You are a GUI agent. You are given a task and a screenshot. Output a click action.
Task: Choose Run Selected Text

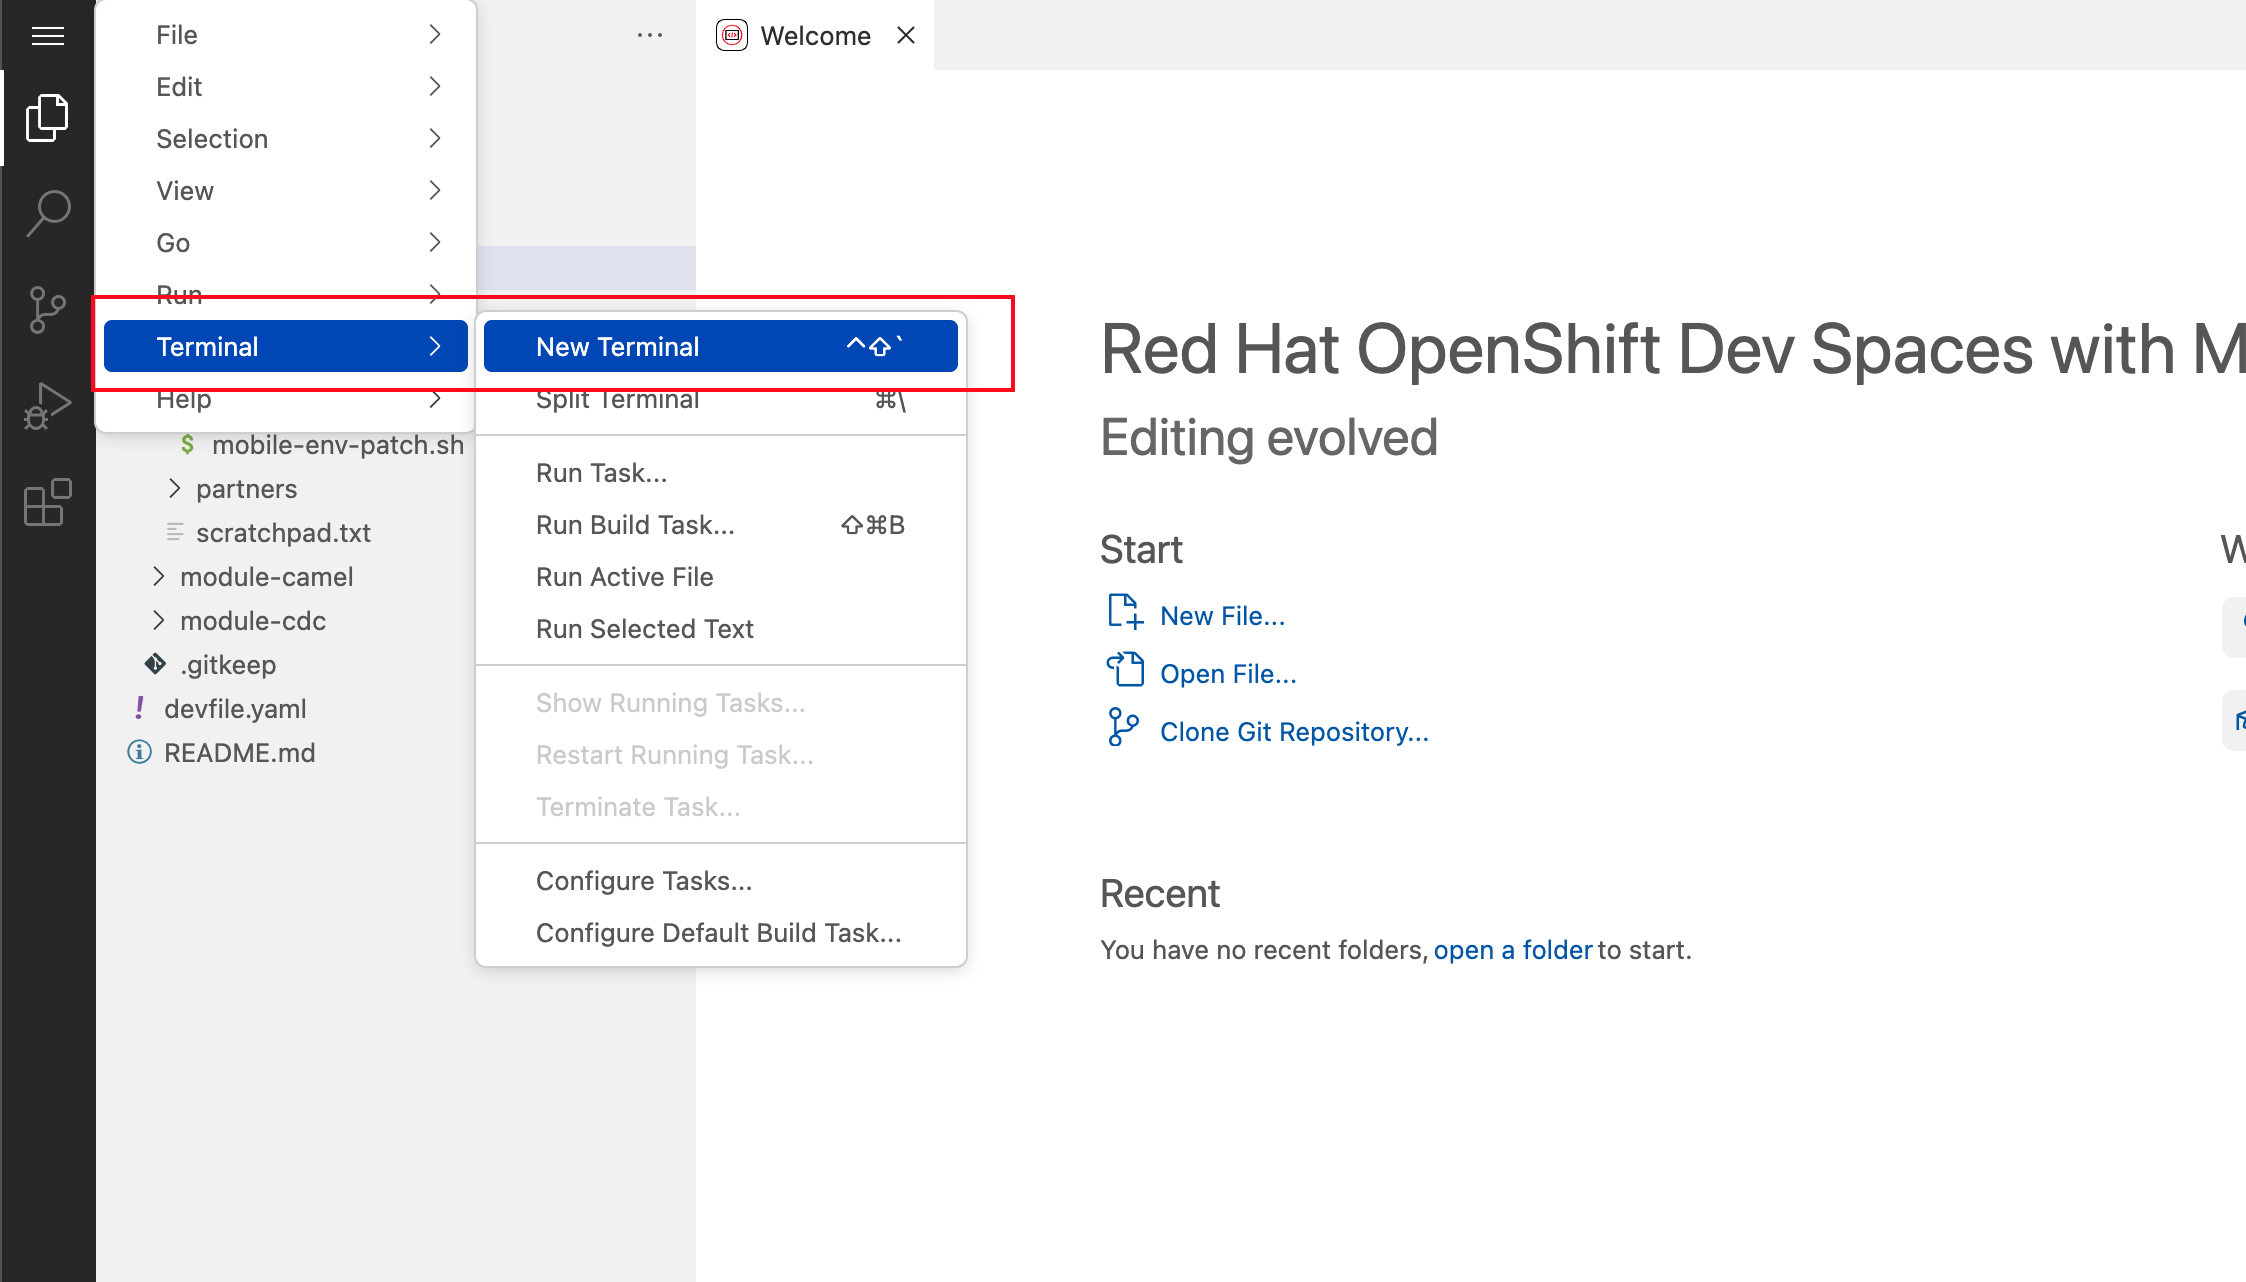(721, 629)
